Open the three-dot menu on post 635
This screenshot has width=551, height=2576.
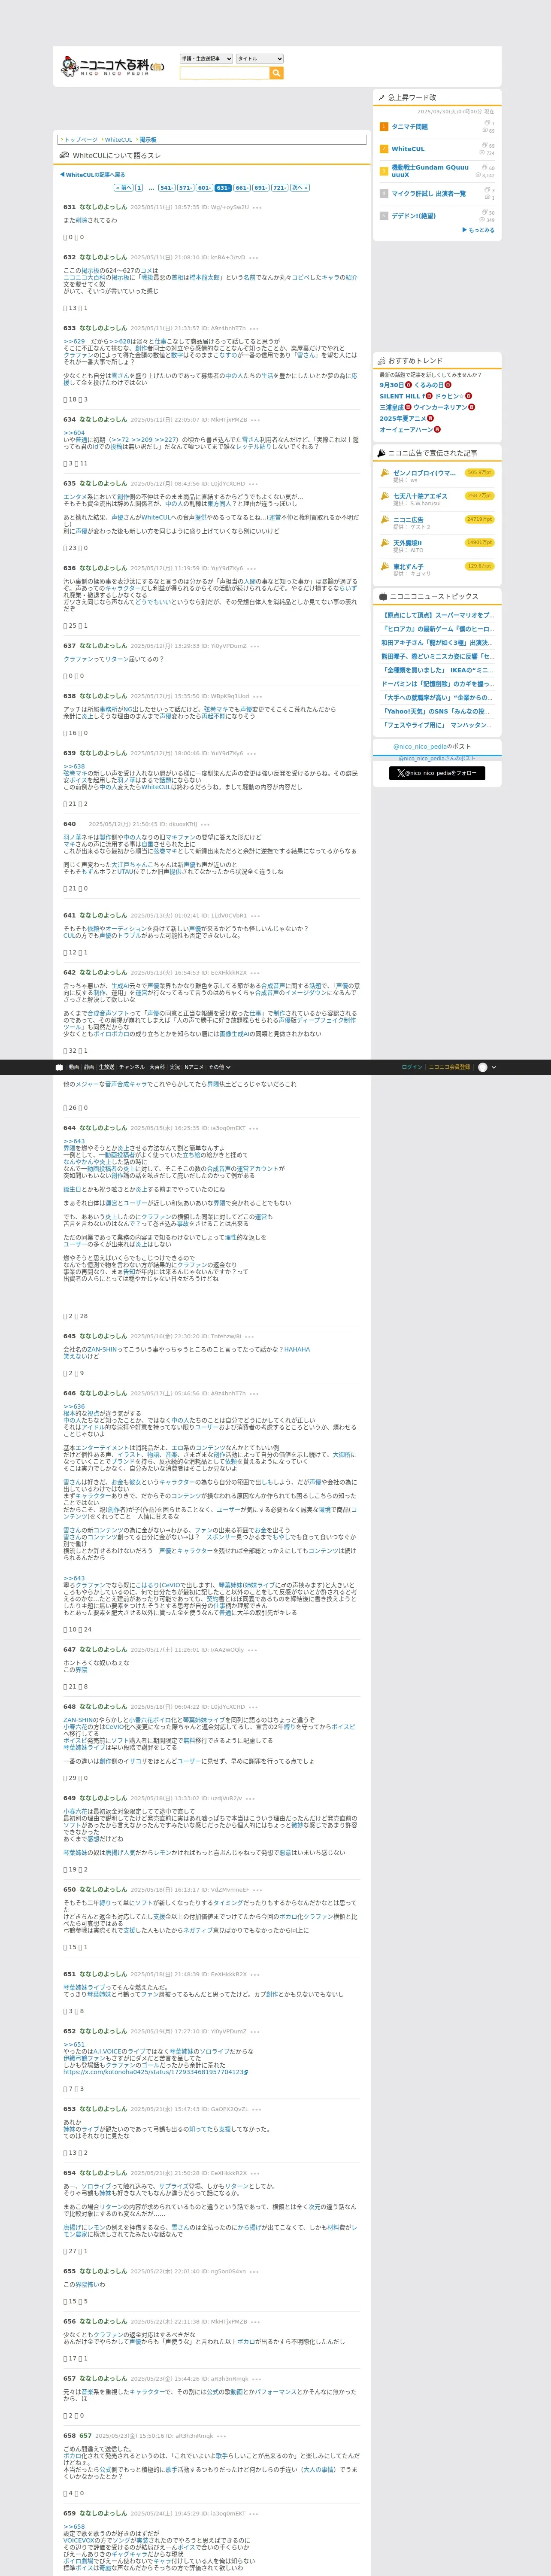[x=253, y=484]
